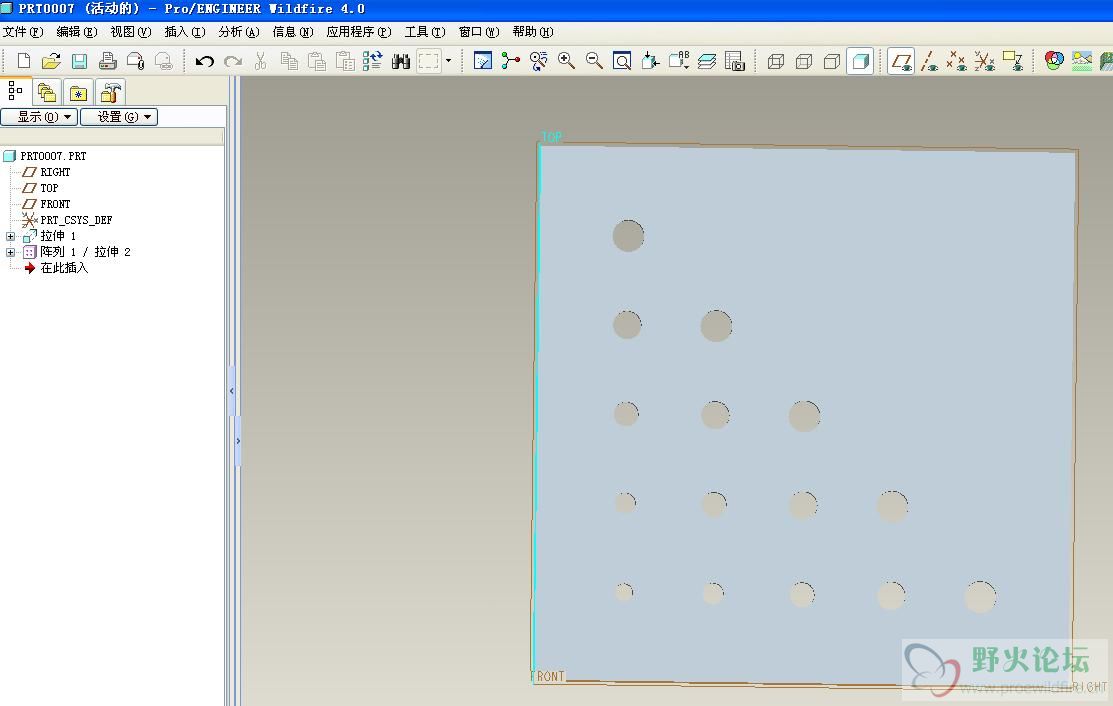This screenshot has width=1113, height=706.
Task: Switch to the Connections hammer tab
Action: click(109, 92)
